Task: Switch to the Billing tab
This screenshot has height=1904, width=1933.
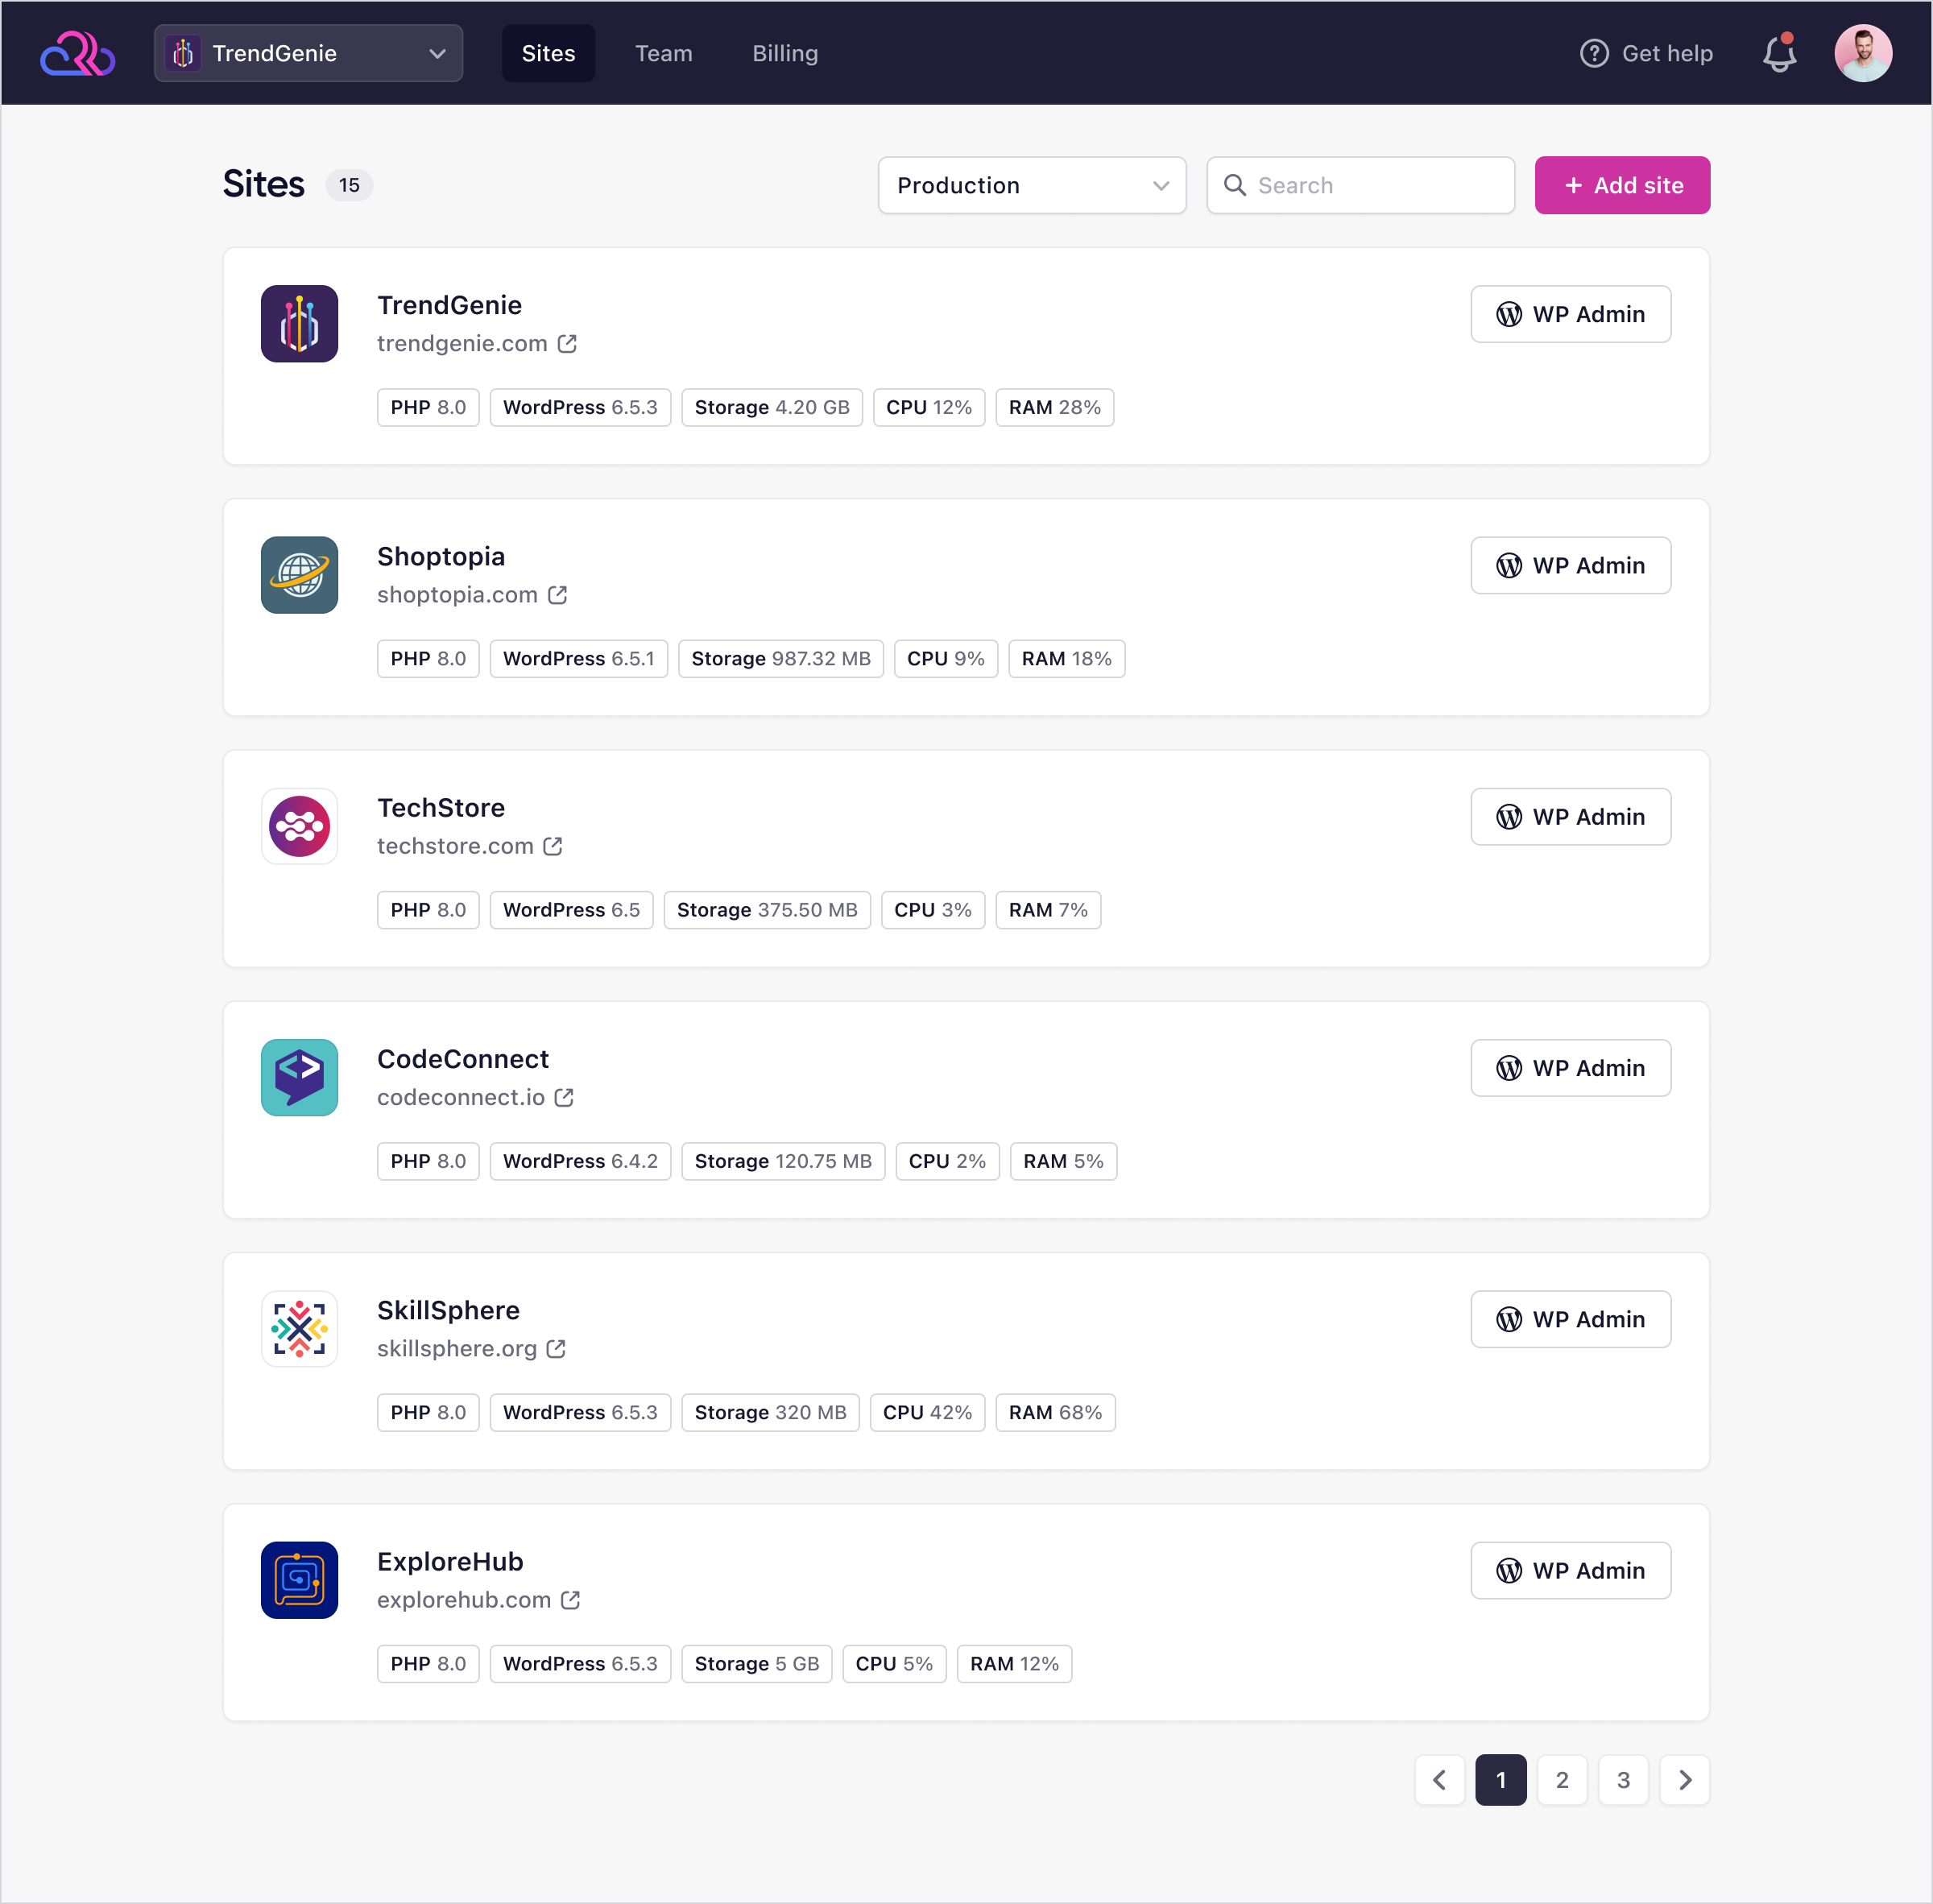Action: pyautogui.click(x=785, y=53)
